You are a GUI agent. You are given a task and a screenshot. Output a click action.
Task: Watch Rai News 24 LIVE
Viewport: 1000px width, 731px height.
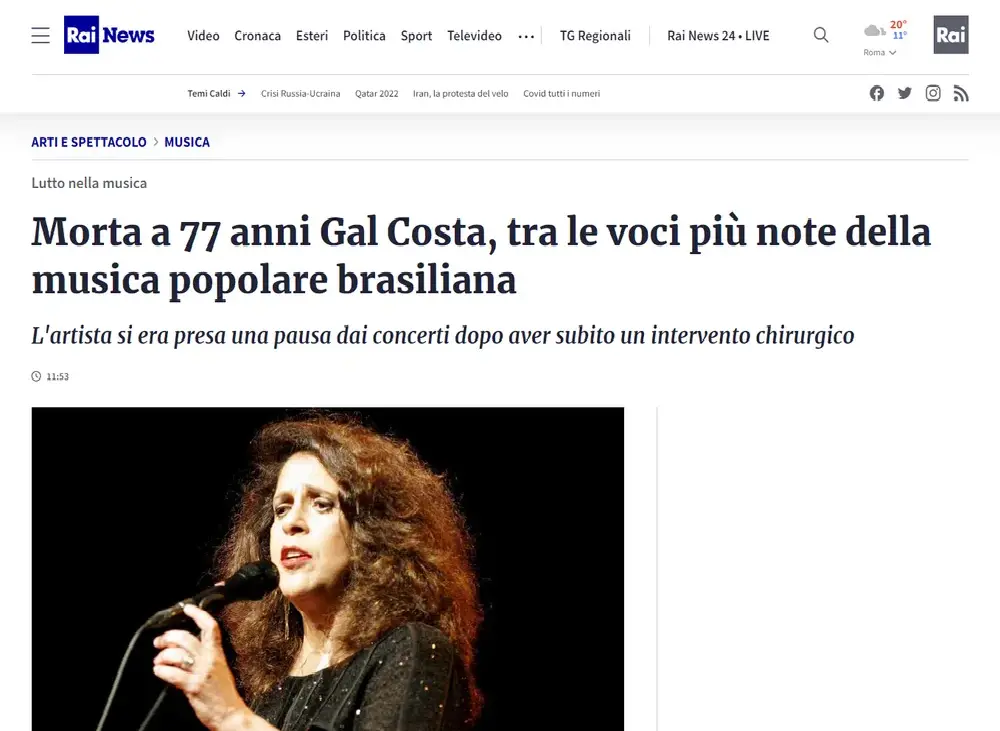click(x=718, y=36)
